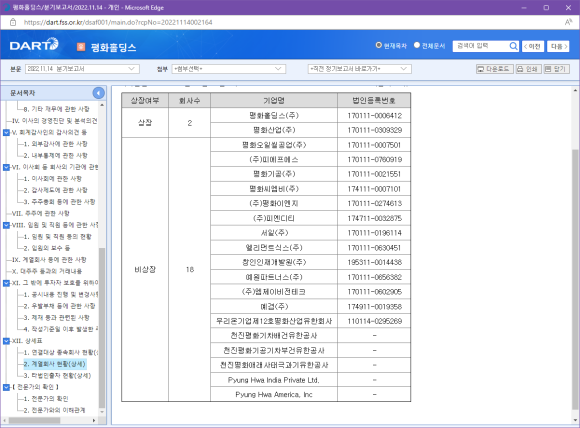Click the 법인등록번호 column header
Viewport: 580px width, 428px height.
[x=374, y=100]
